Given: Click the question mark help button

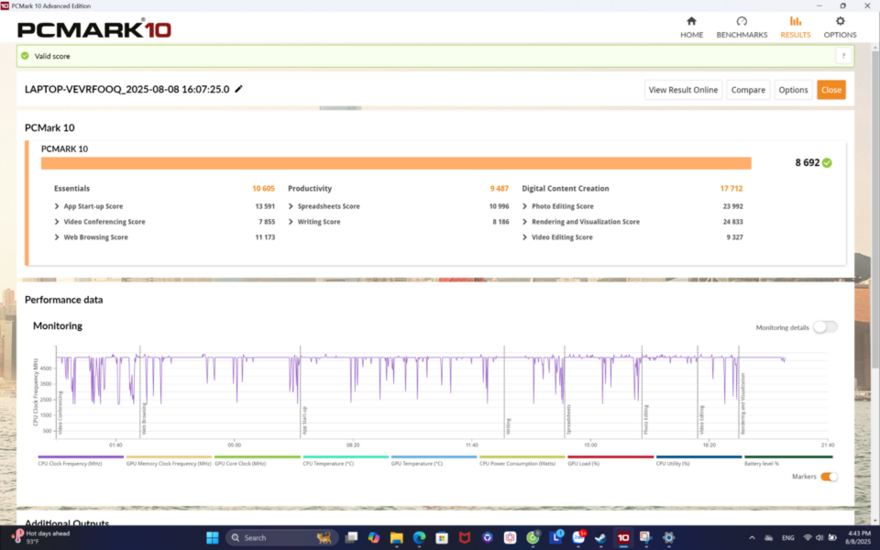Looking at the screenshot, I should pyautogui.click(x=843, y=56).
